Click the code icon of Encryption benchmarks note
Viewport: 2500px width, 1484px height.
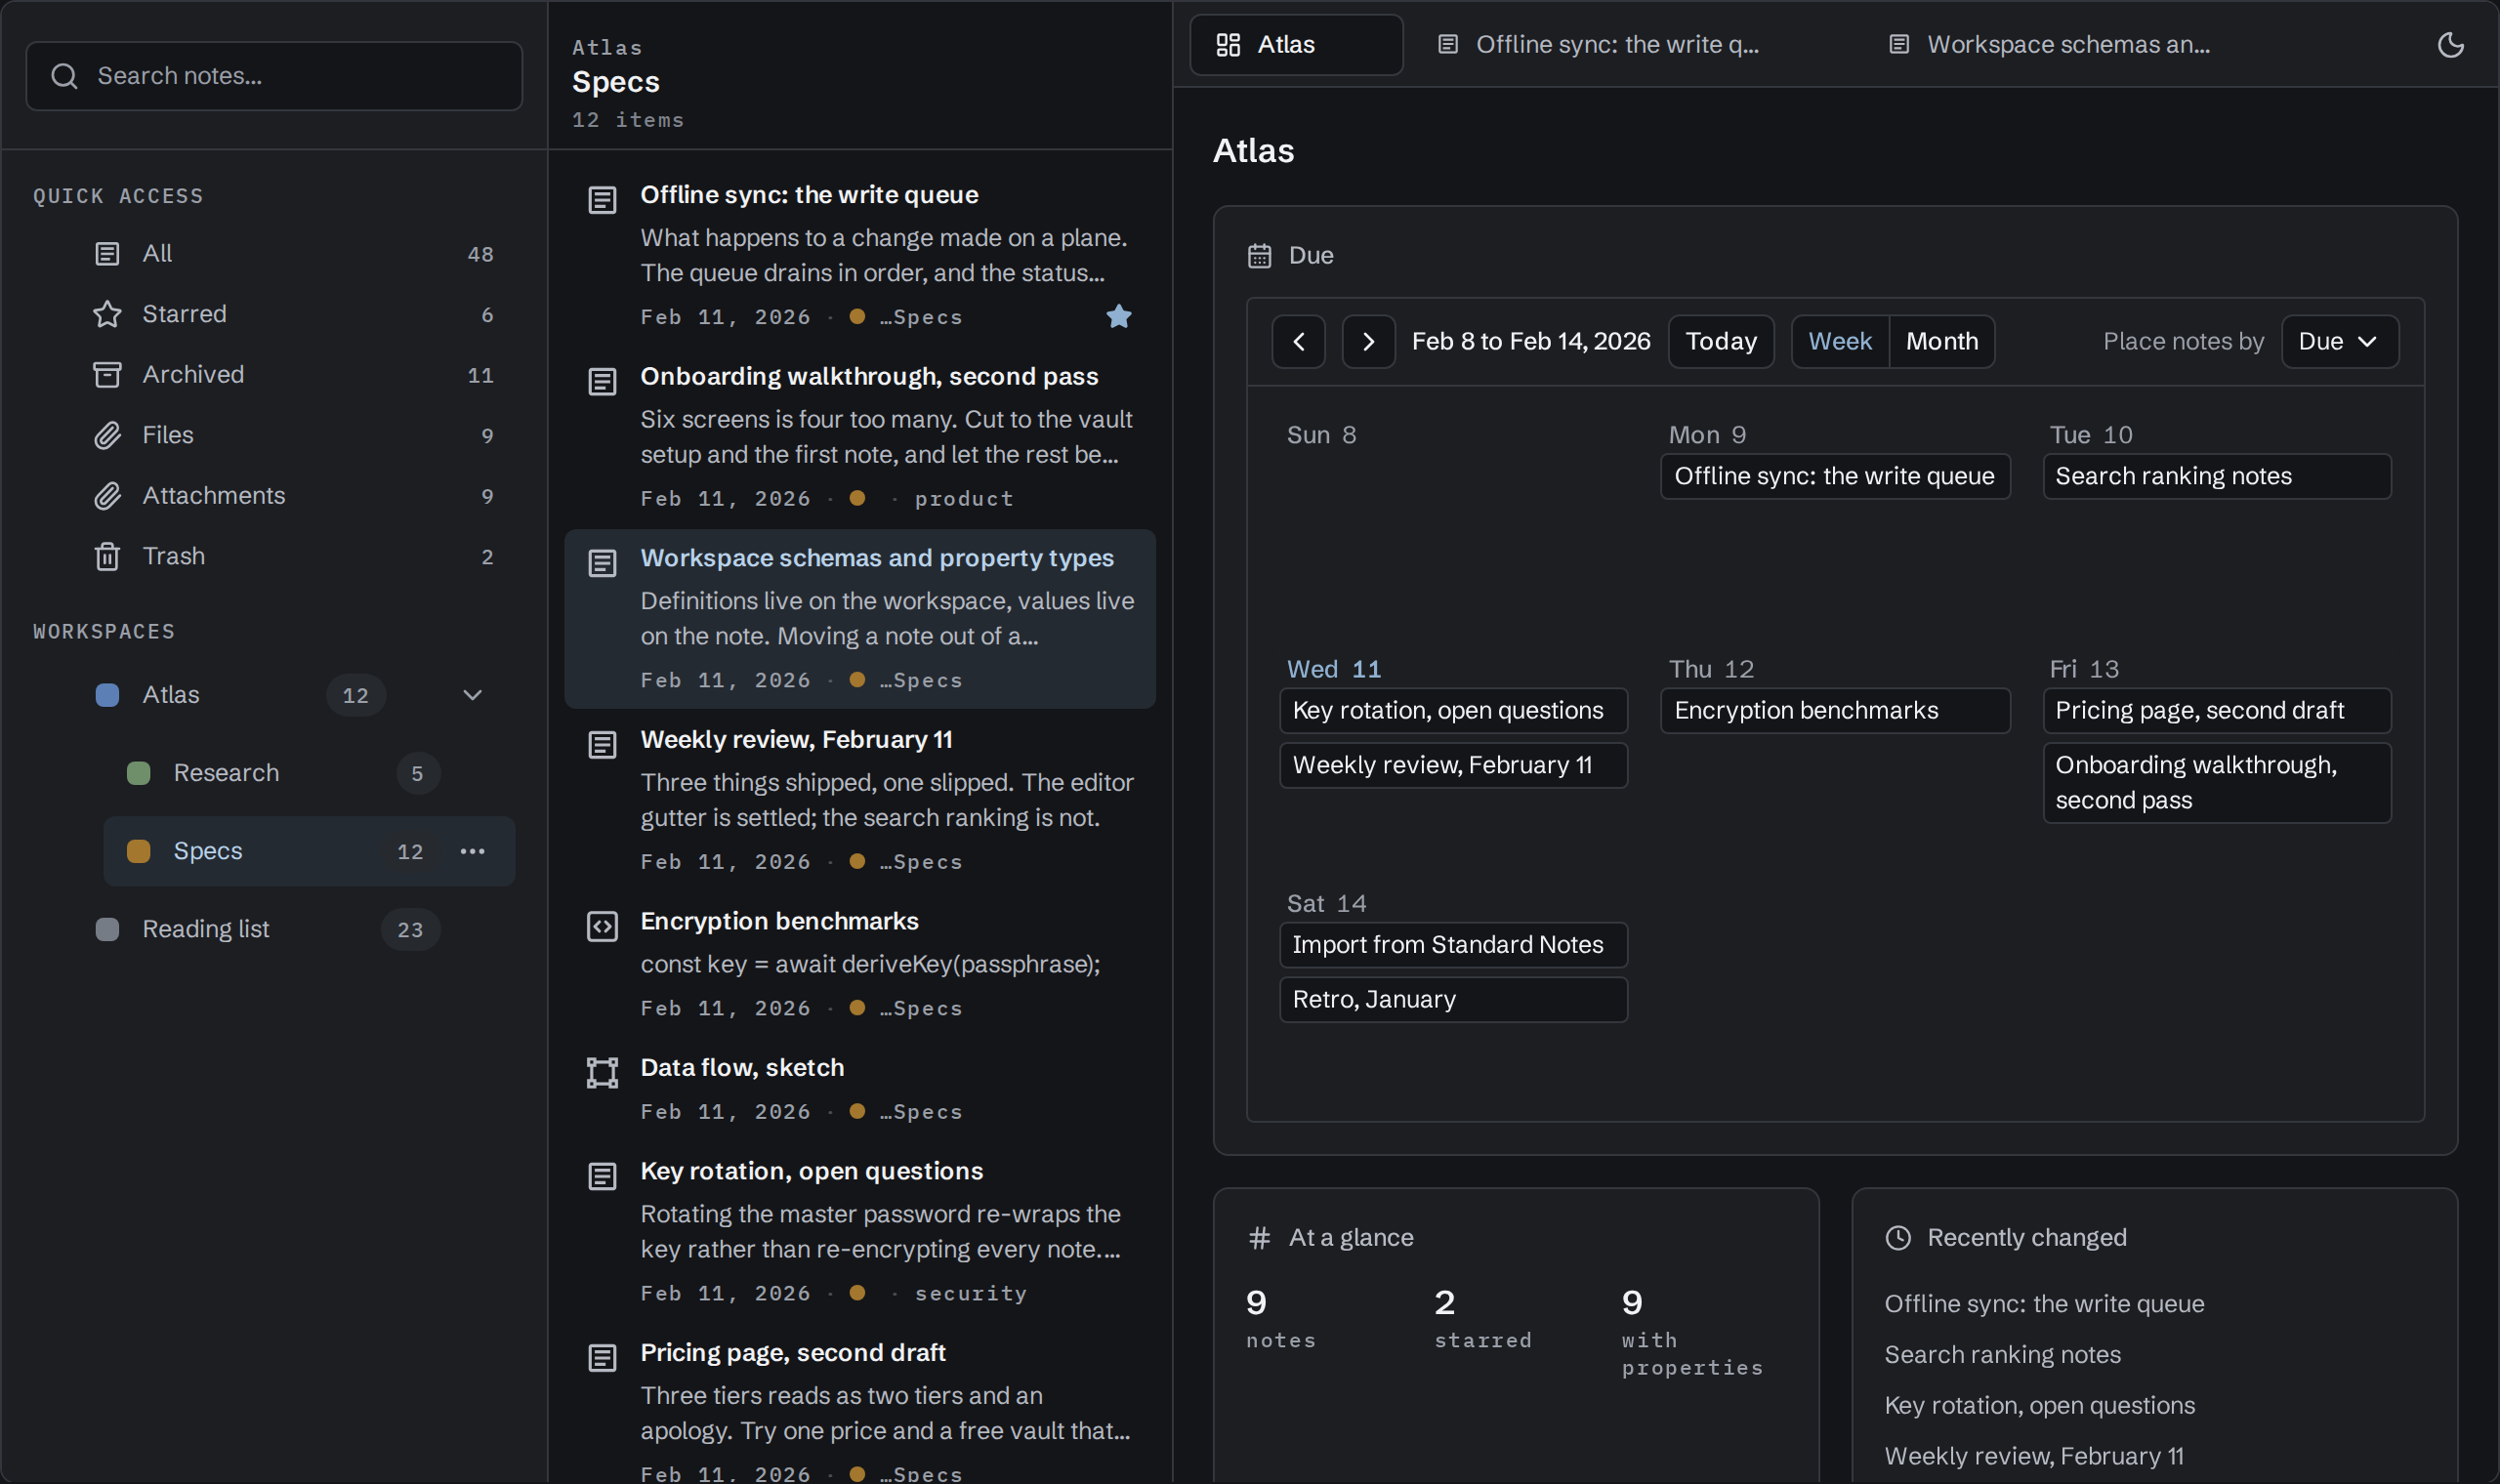[602, 926]
